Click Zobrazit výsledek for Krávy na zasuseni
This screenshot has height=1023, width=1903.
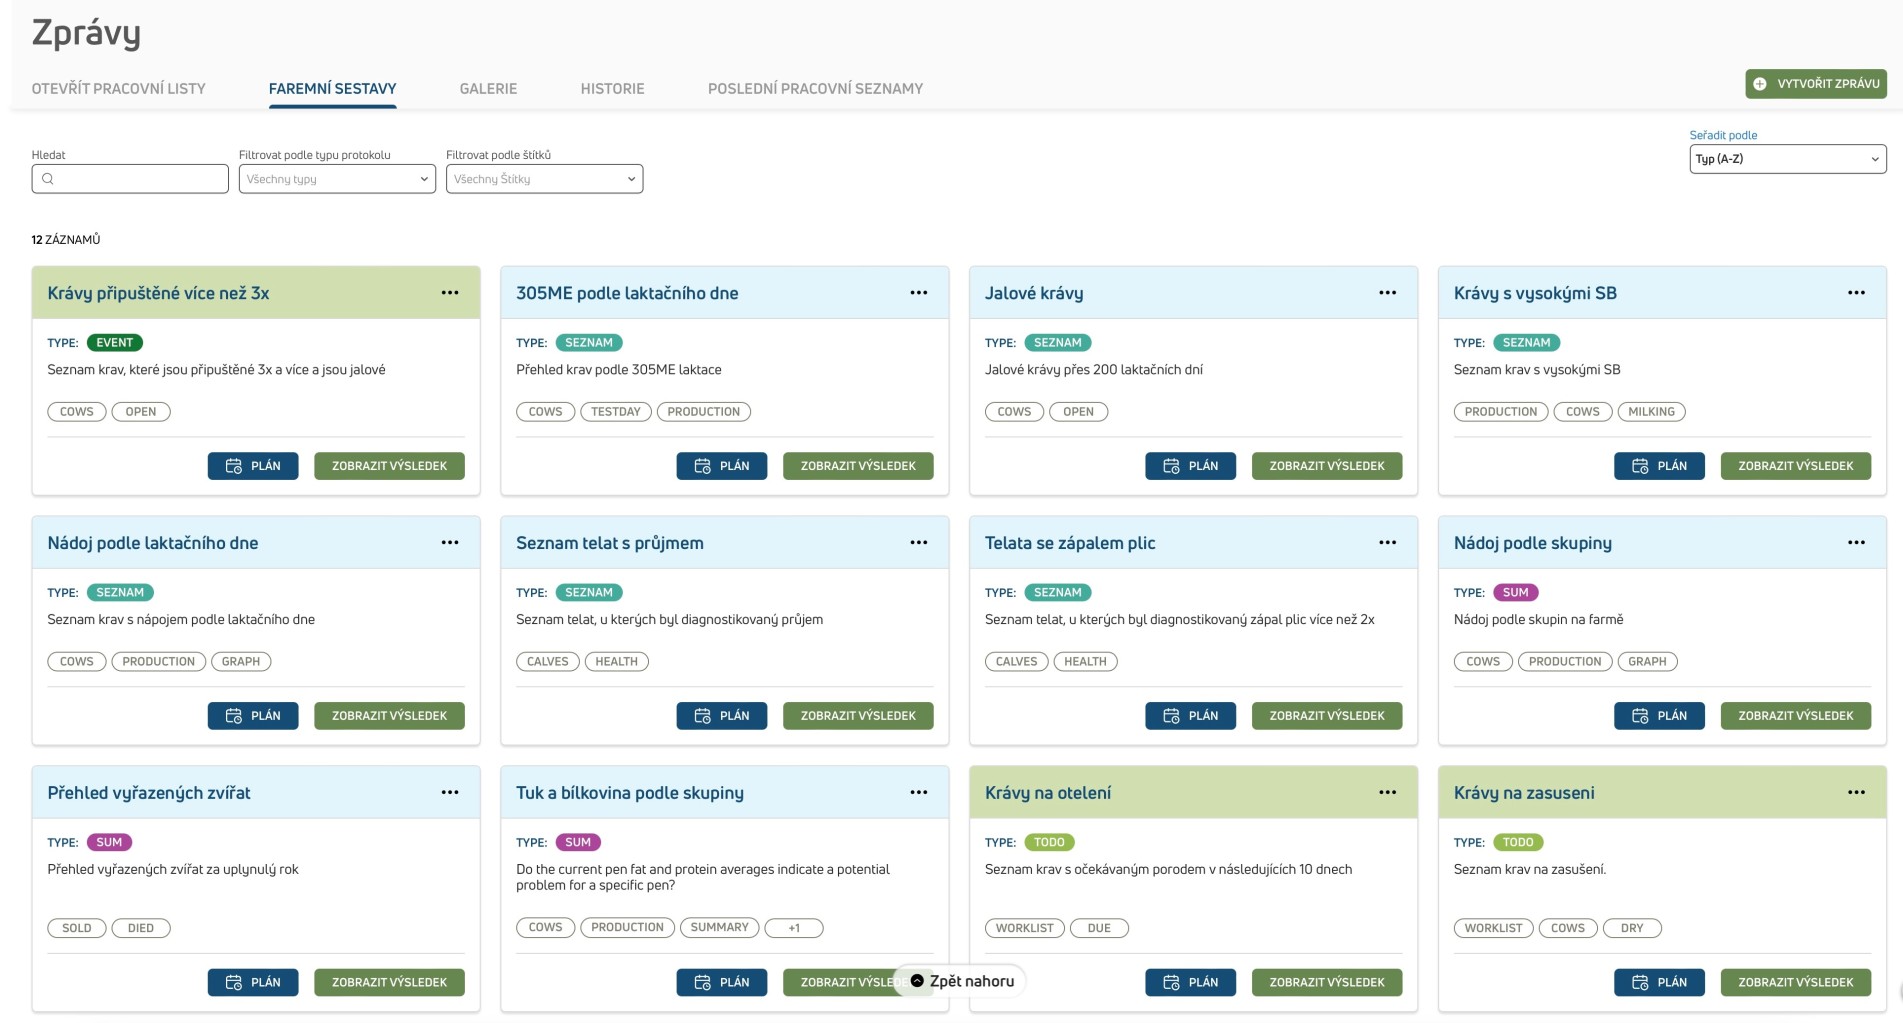(1796, 983)
